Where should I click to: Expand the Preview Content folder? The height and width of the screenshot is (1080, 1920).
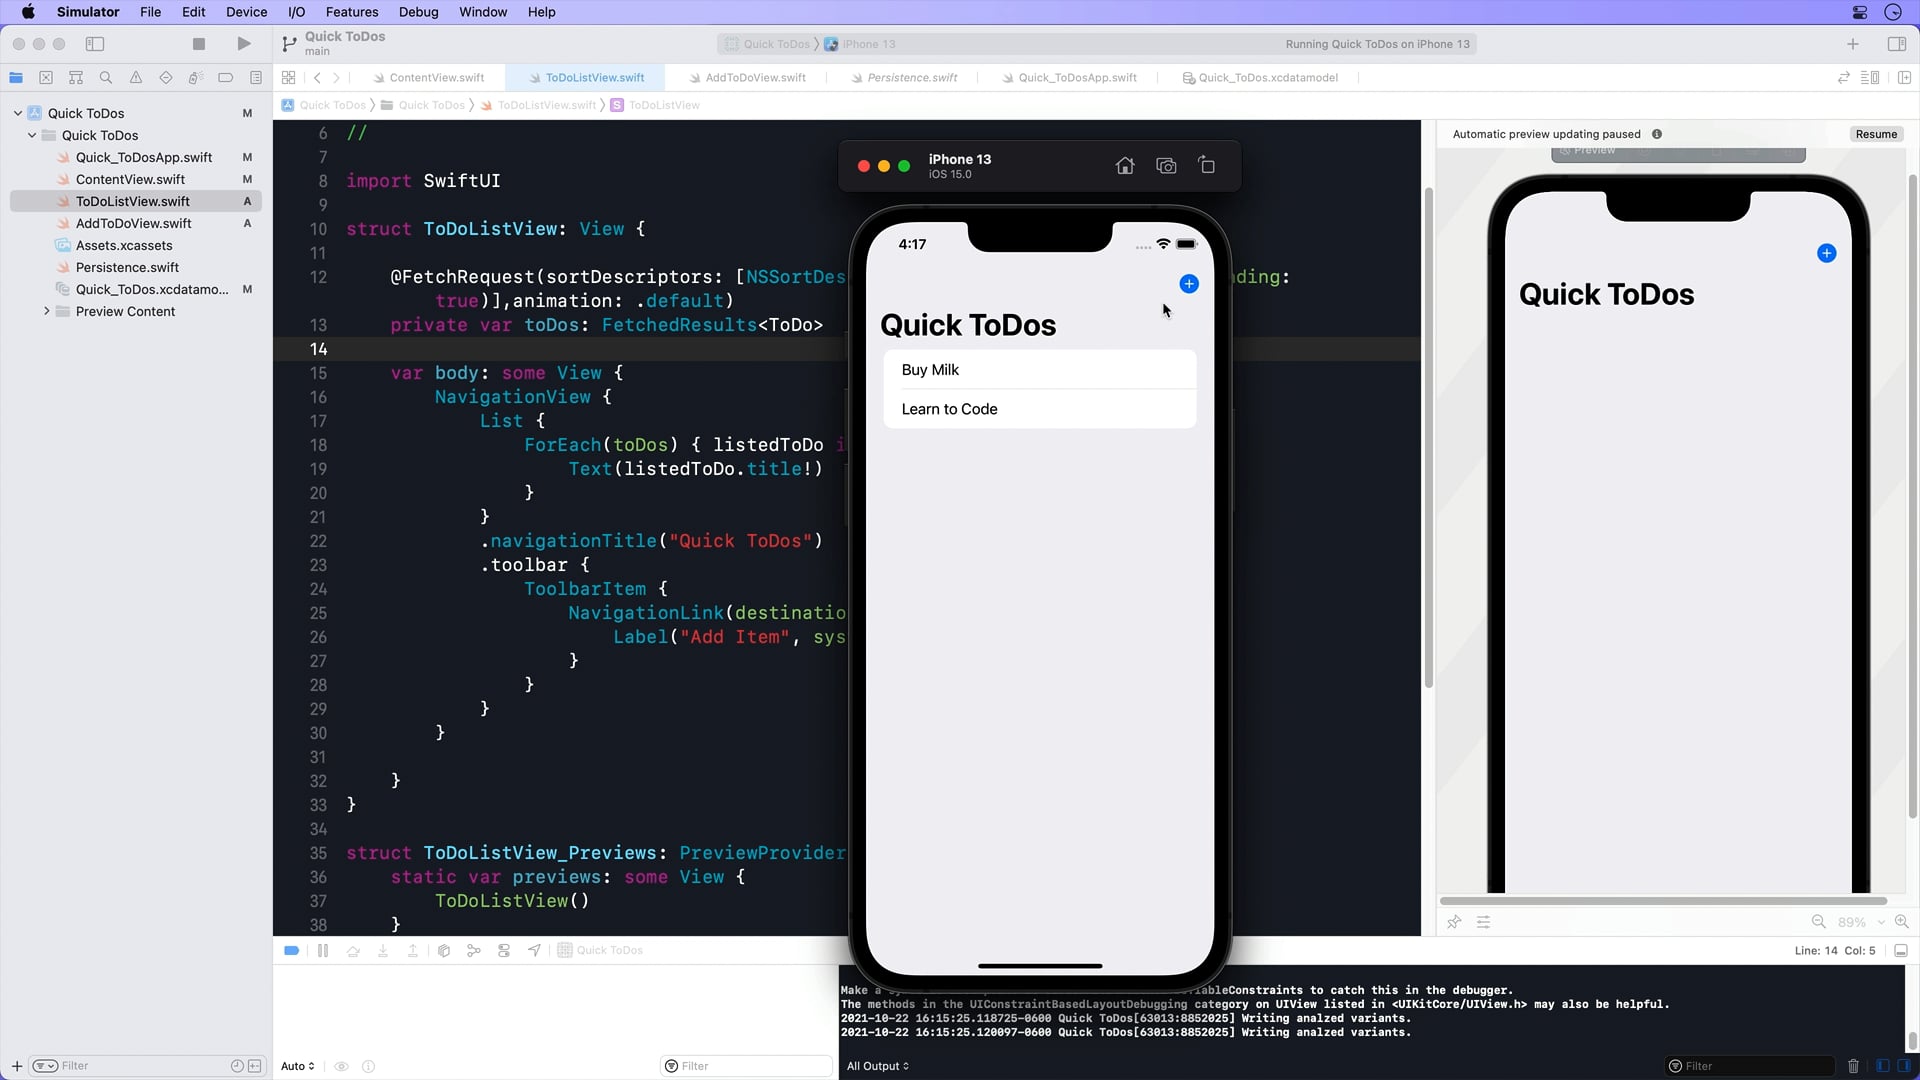[x=46, y=312]
